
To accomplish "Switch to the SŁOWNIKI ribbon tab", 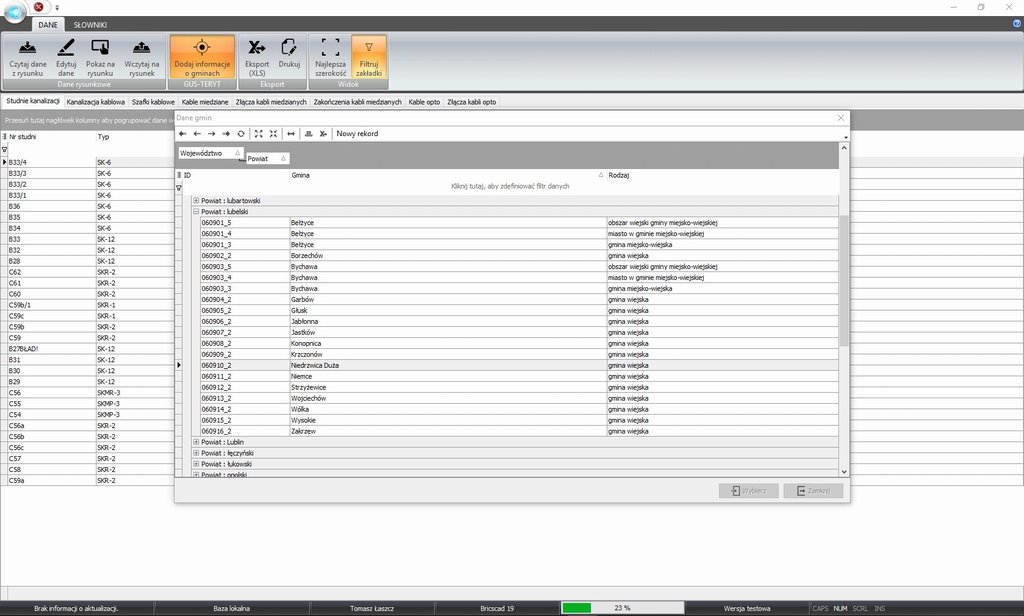I will (90, 24).
